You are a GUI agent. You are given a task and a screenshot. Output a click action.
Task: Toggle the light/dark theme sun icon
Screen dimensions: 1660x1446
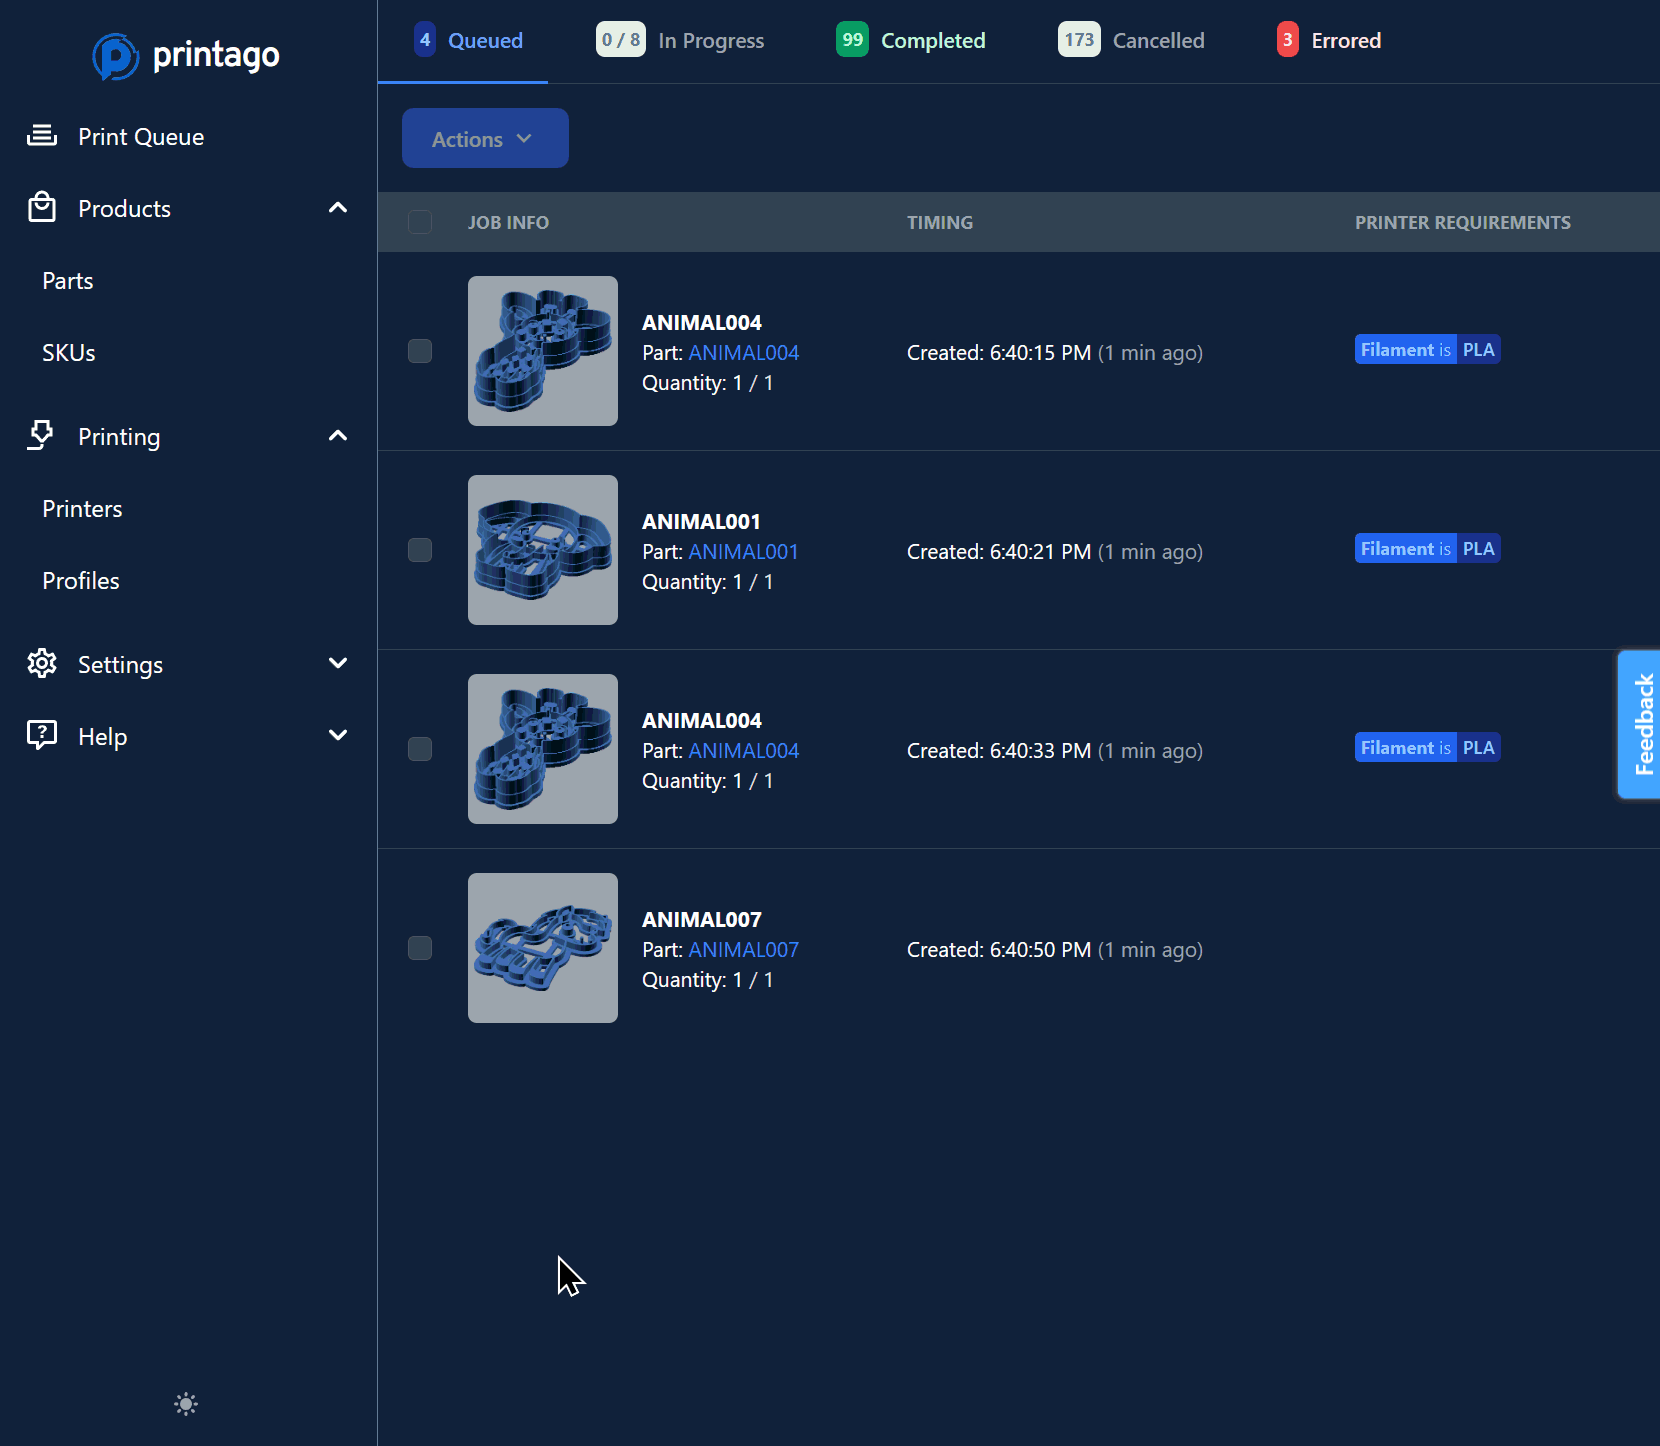pyautogui.click(x=186, y=1404)
